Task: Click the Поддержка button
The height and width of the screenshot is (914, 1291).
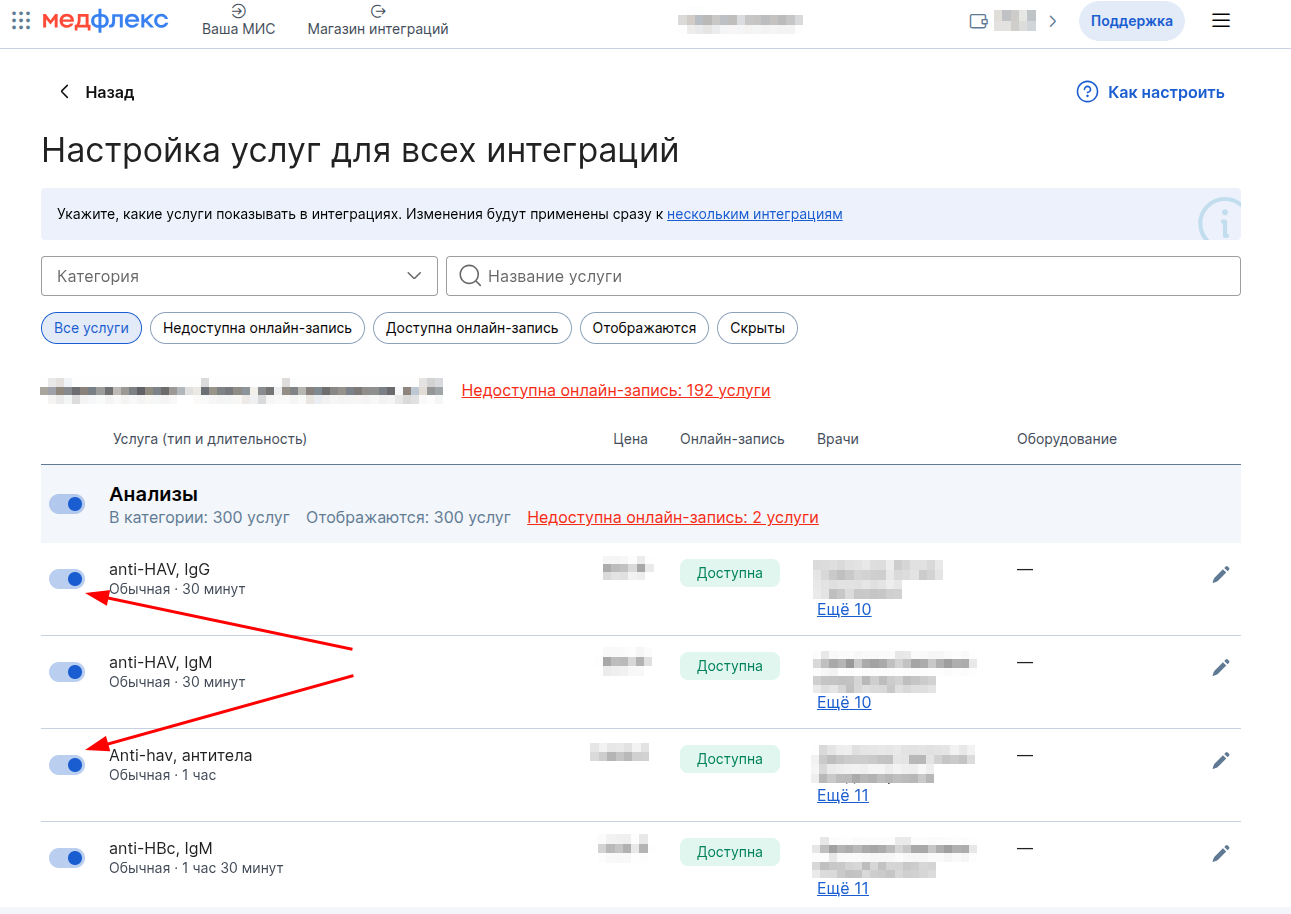Action: [x=1131, y=21]
